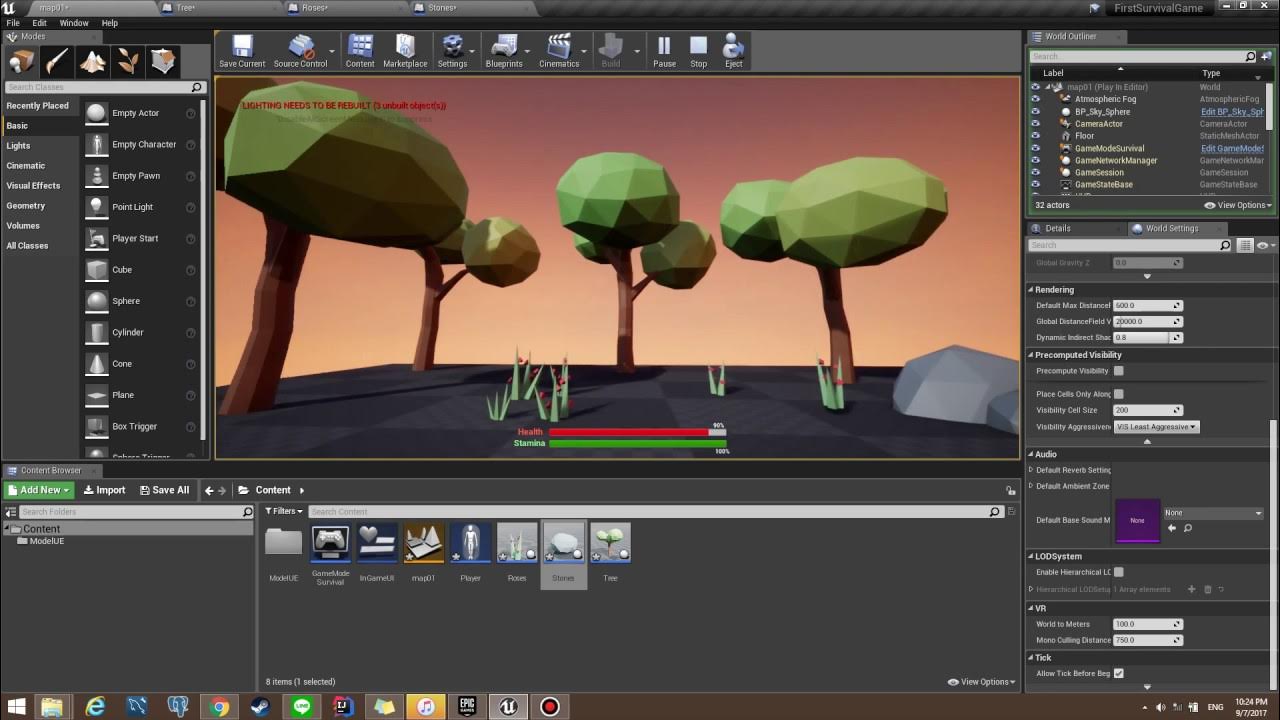Select the Lights category in Modes

[18, 146]
